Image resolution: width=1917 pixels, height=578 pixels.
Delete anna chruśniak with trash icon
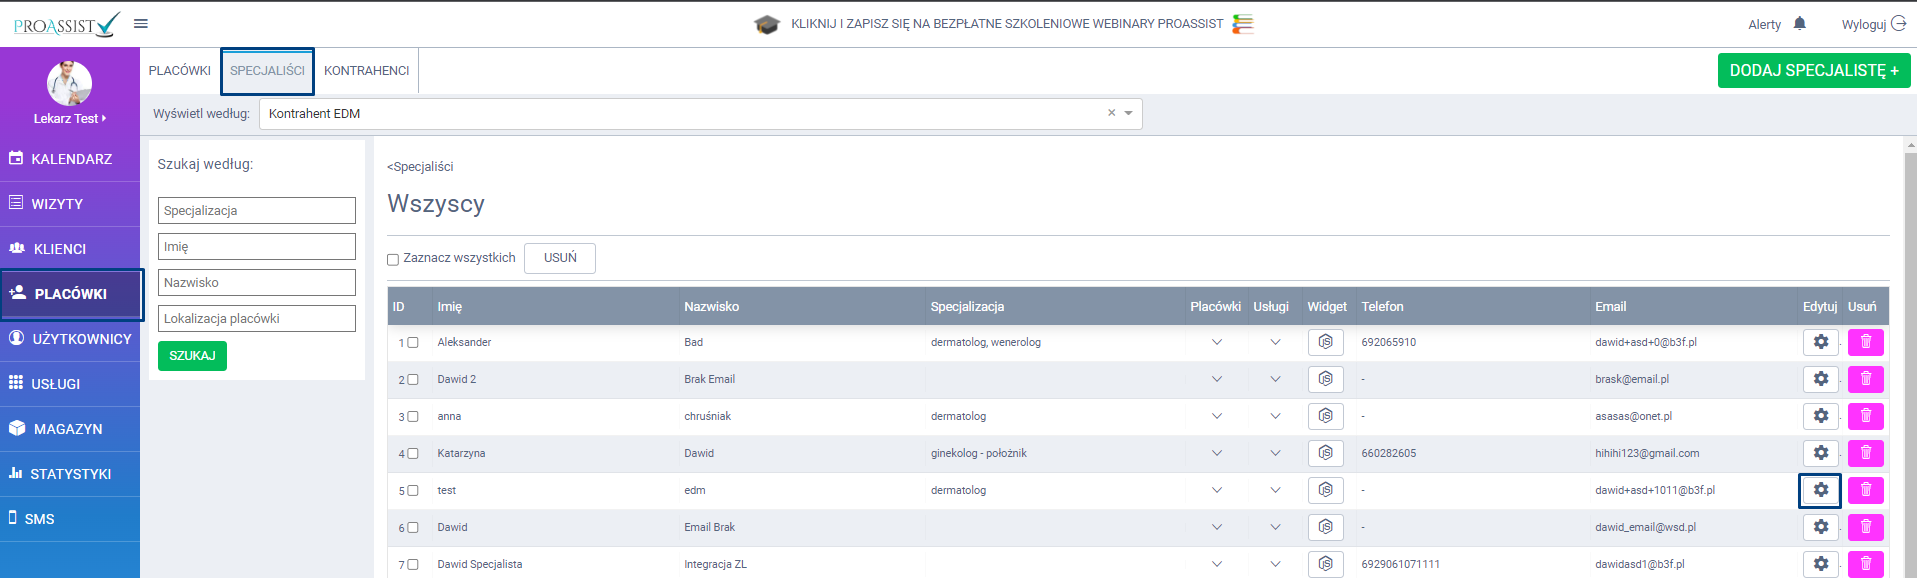1866,416
